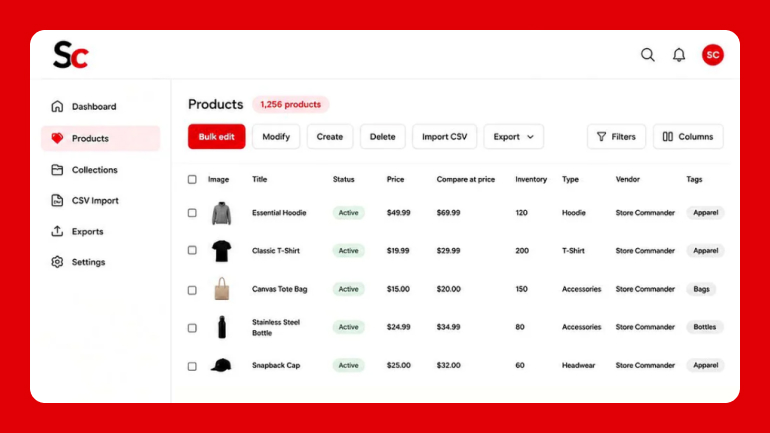This screenshot has height=433, width=770.
Task: Click the Snapback Cap title
Action: (x=276, y=365)
